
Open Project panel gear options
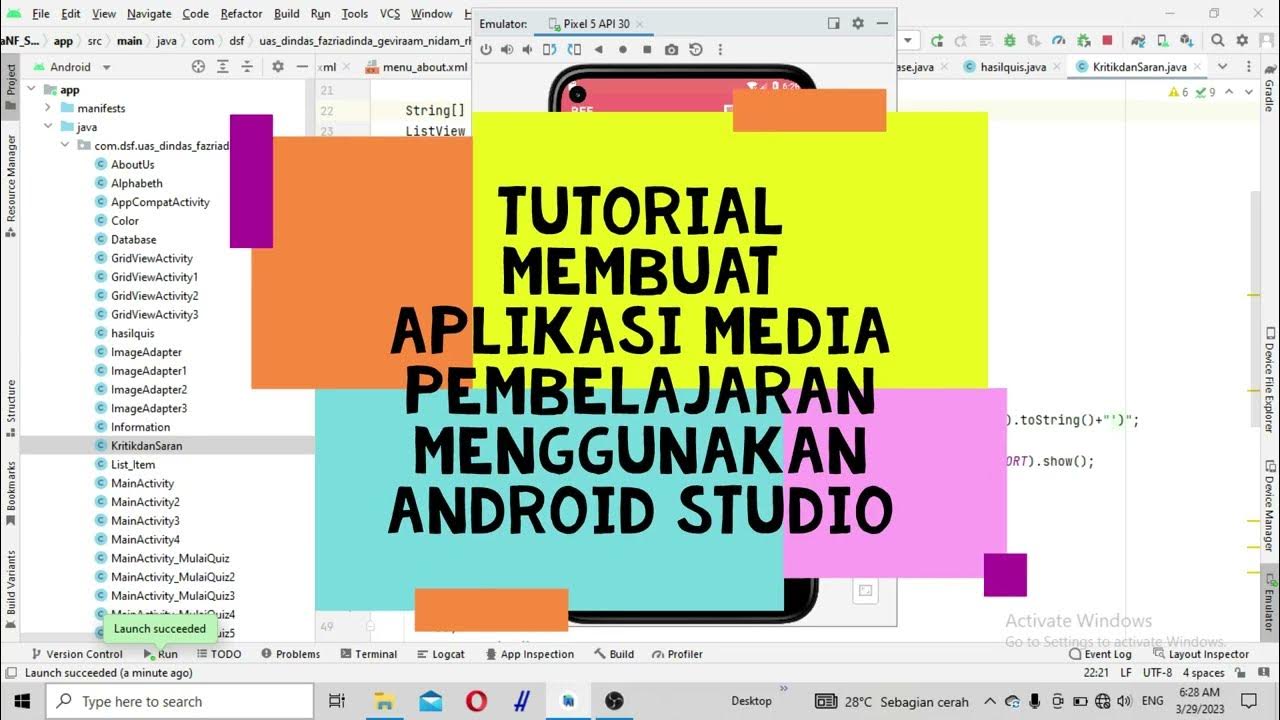coord(277,67)
